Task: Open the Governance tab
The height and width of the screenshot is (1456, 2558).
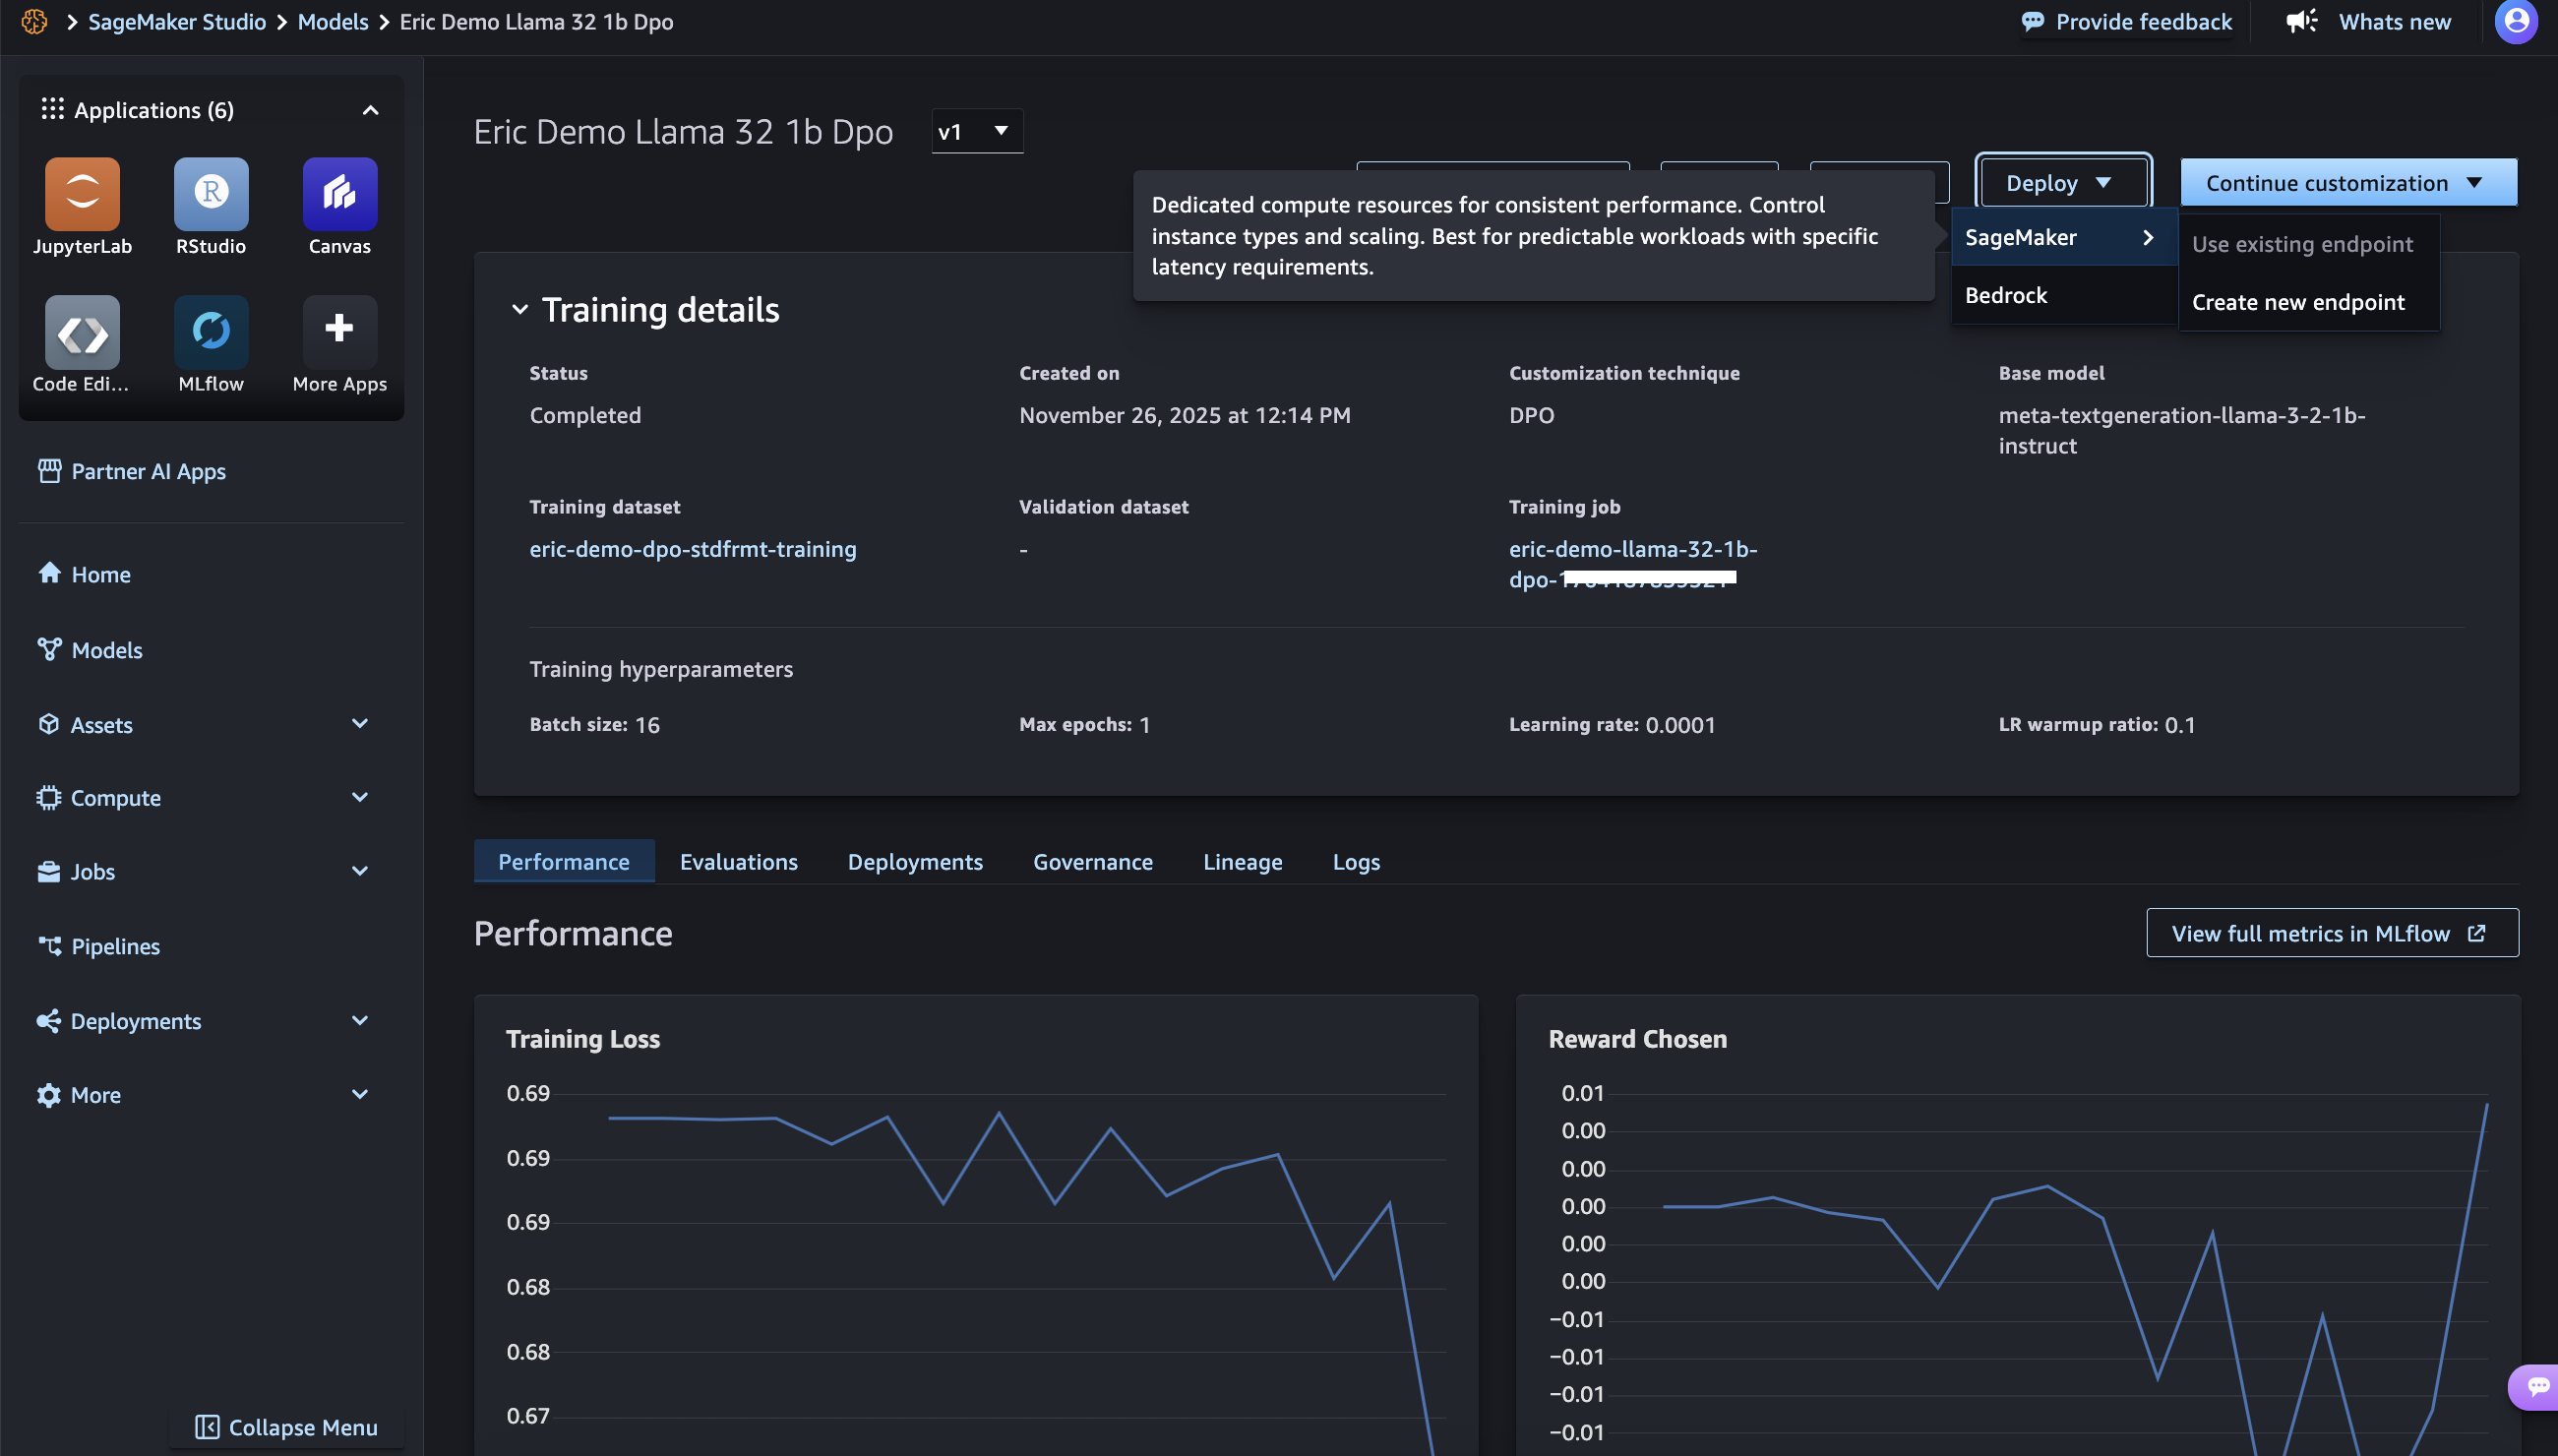Action: click(1093, 861)
